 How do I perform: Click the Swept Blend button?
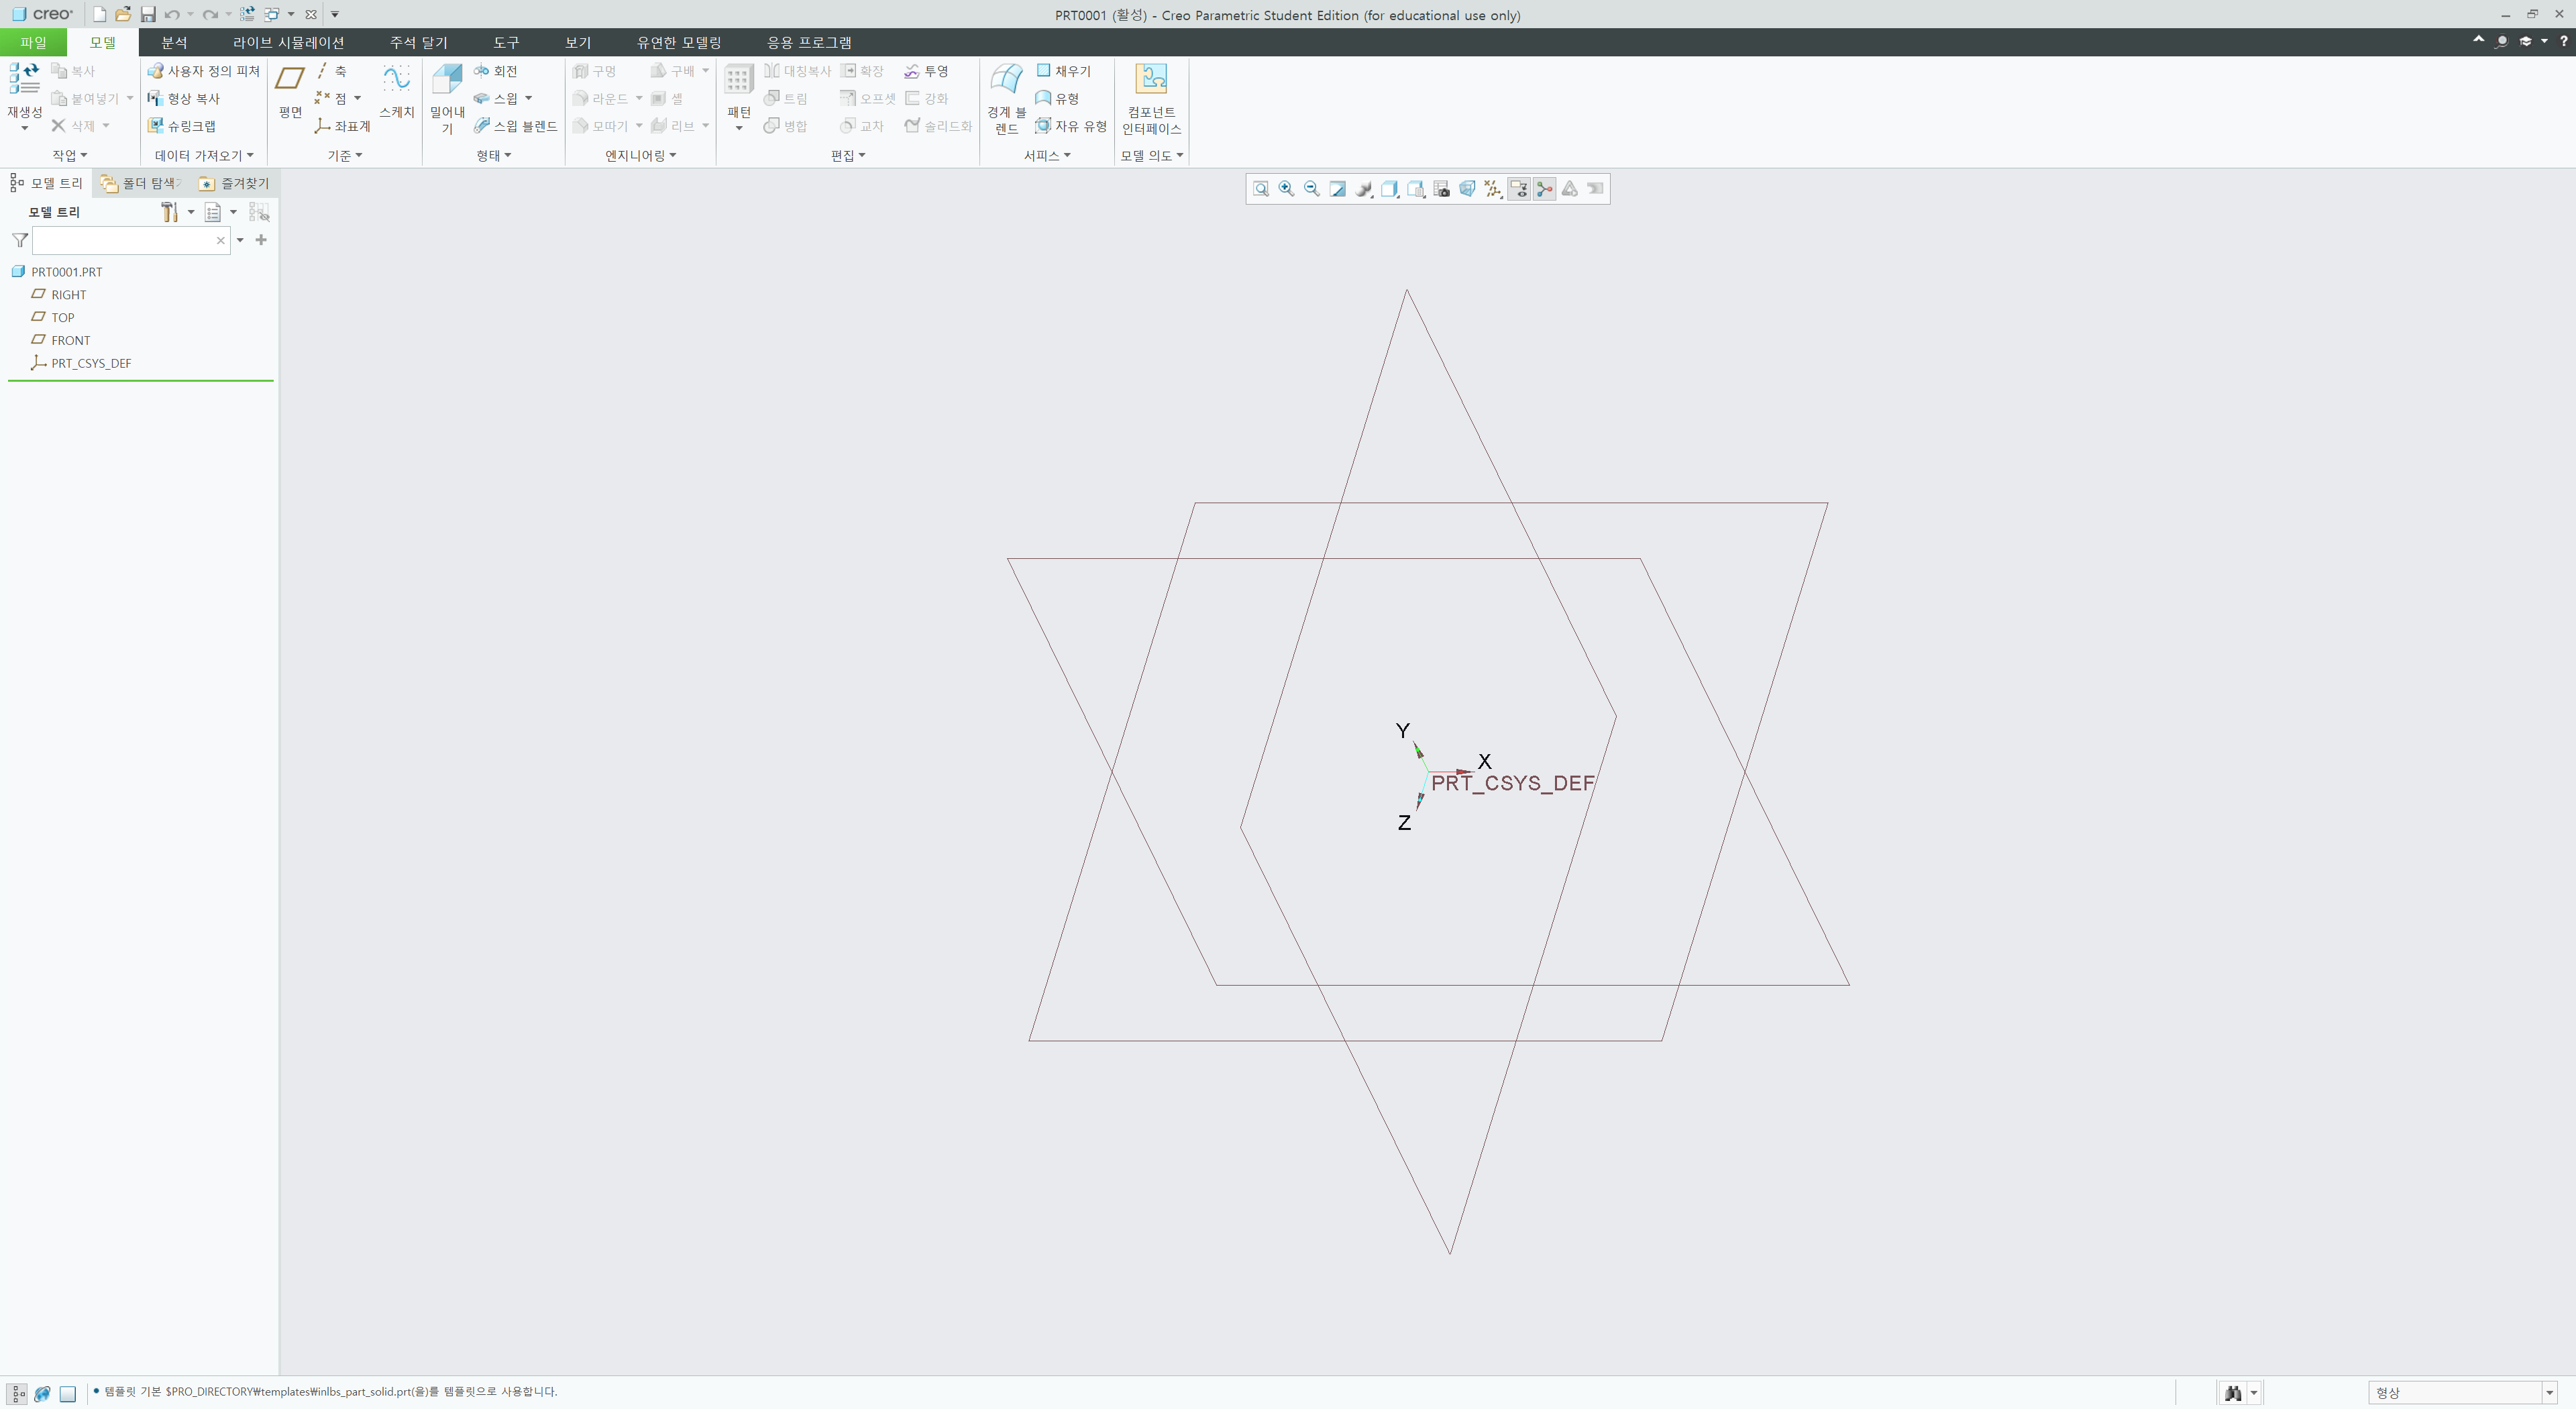point(515,126)
